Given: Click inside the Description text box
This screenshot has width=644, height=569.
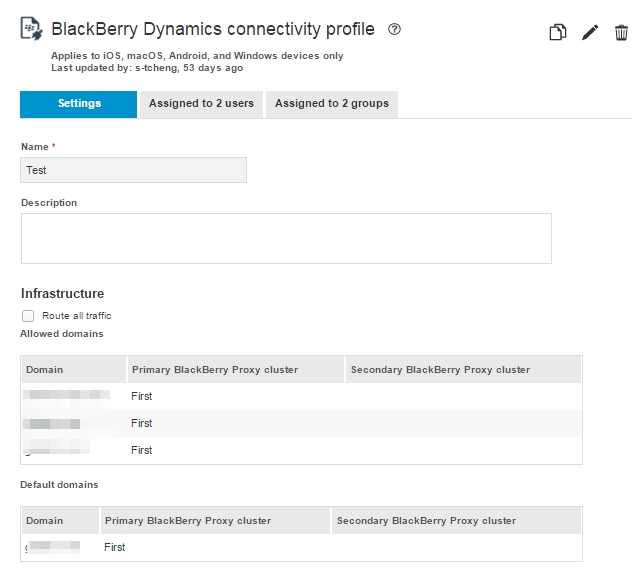Looking at the screenshot, I should [285, 238].
